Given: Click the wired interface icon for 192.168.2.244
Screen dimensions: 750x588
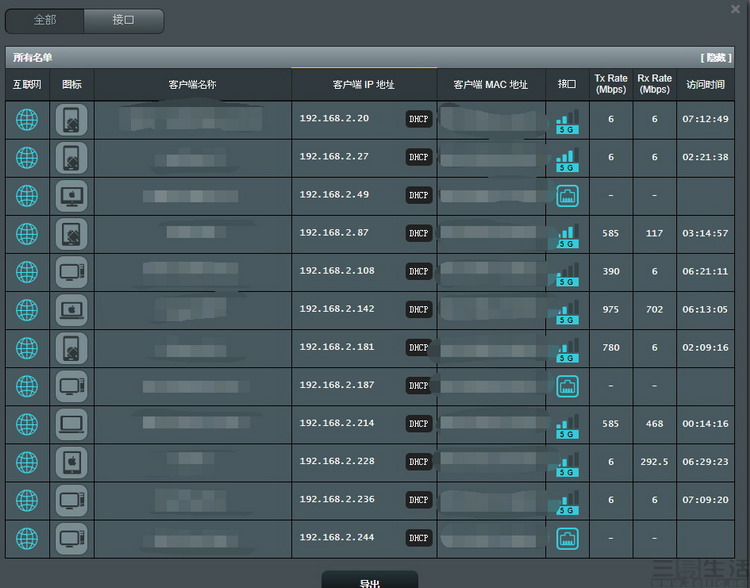Looking at the screenshot, I should click(x=567, y=538).
